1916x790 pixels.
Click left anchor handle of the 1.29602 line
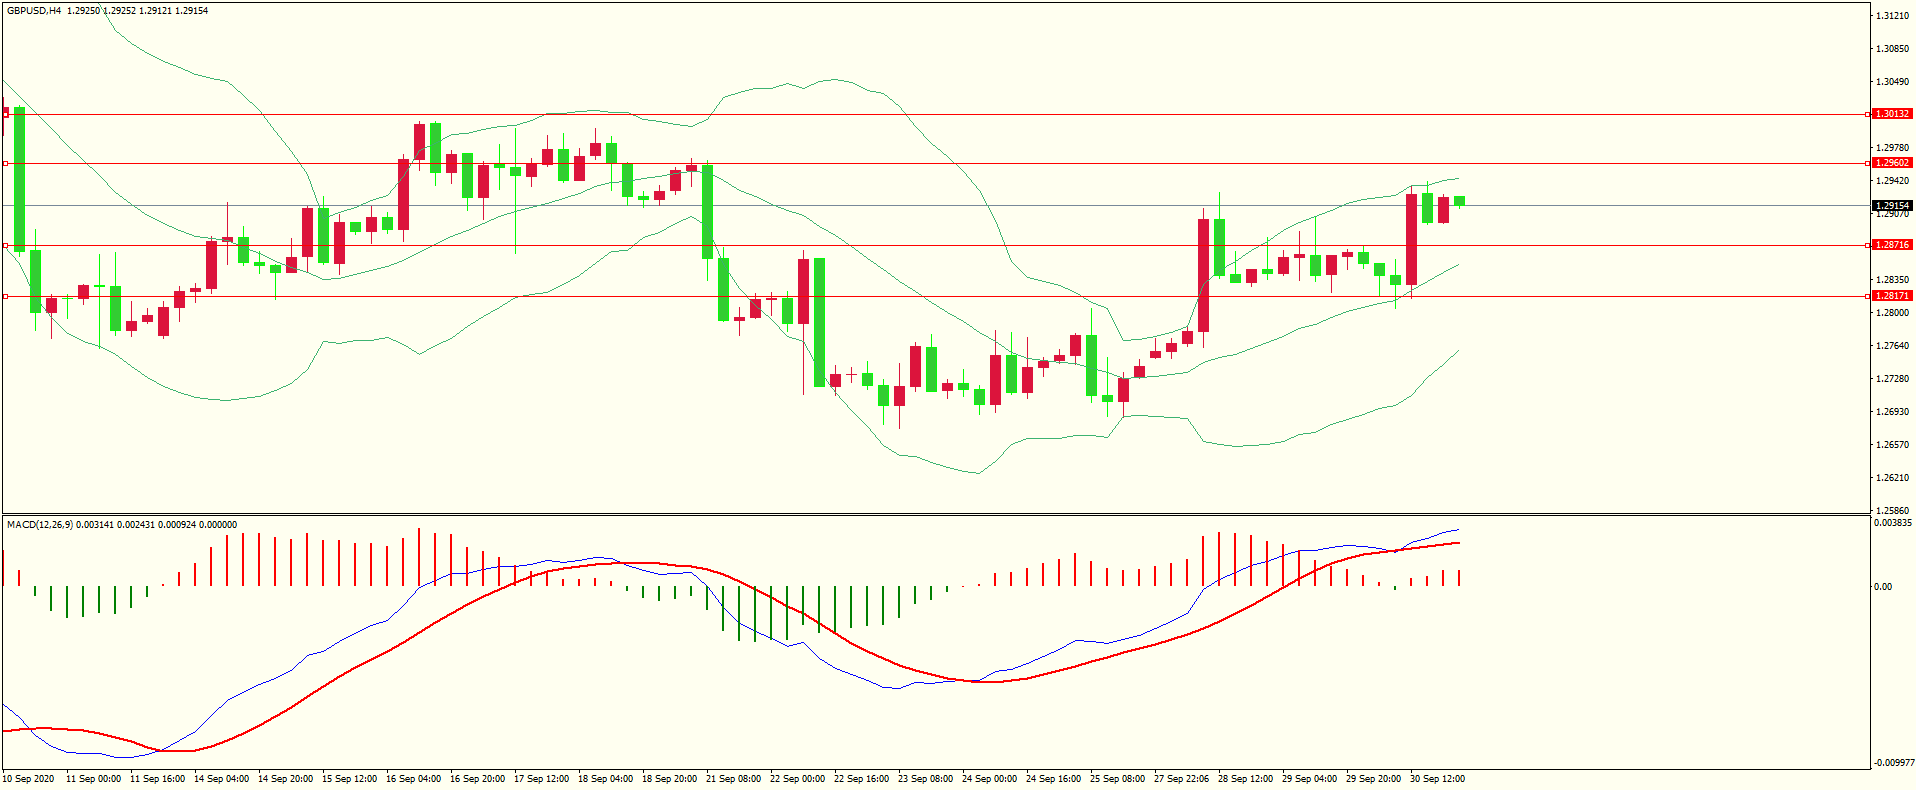tap(5, 163)
